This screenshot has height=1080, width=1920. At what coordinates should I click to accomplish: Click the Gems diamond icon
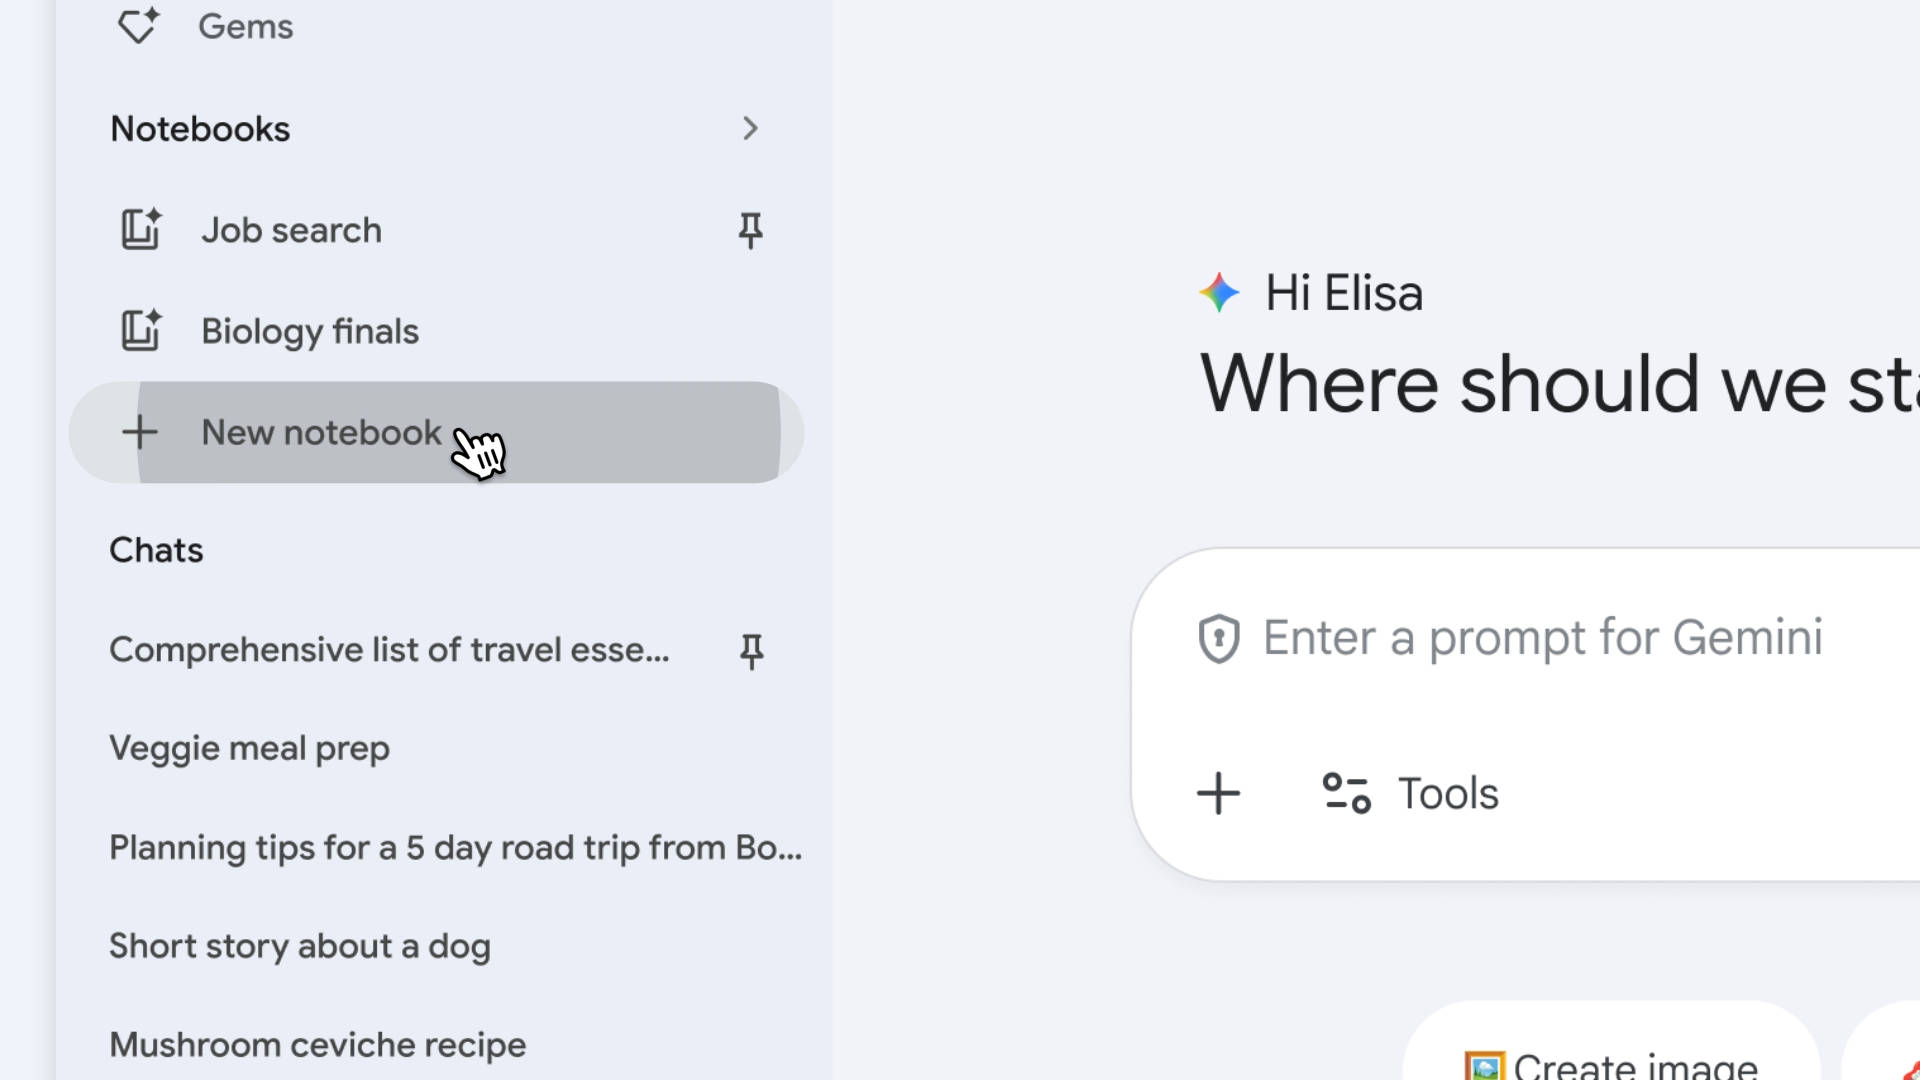pyautogui.click(x=138, y=25)
